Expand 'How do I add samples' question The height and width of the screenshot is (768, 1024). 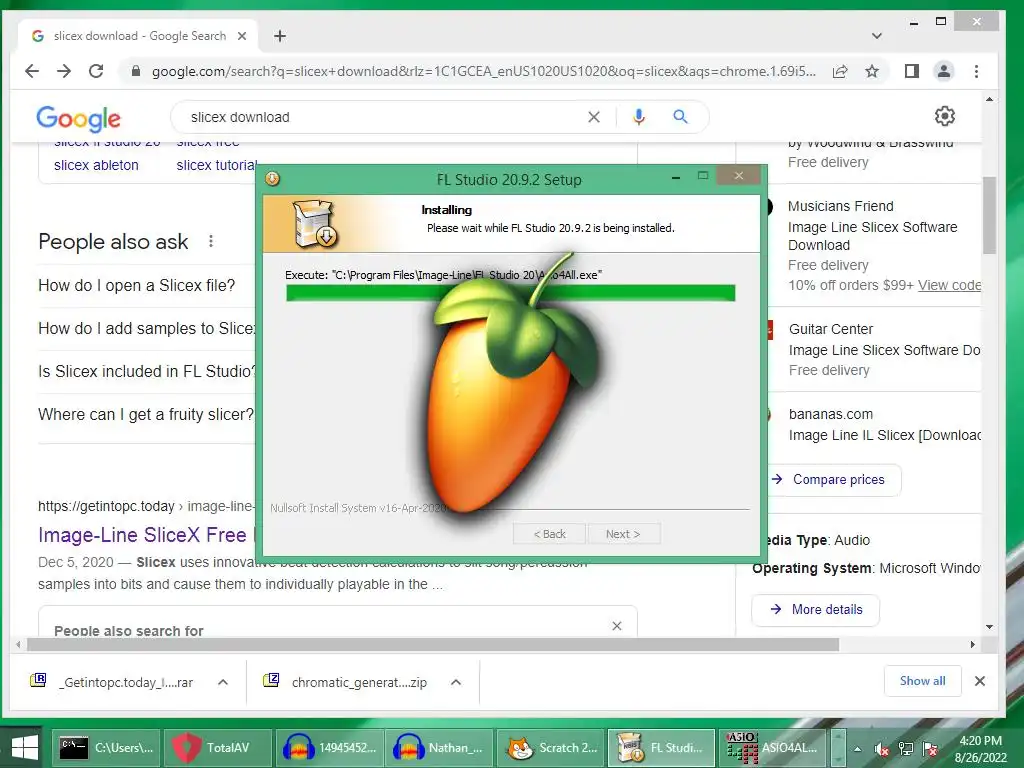[147, 328]
